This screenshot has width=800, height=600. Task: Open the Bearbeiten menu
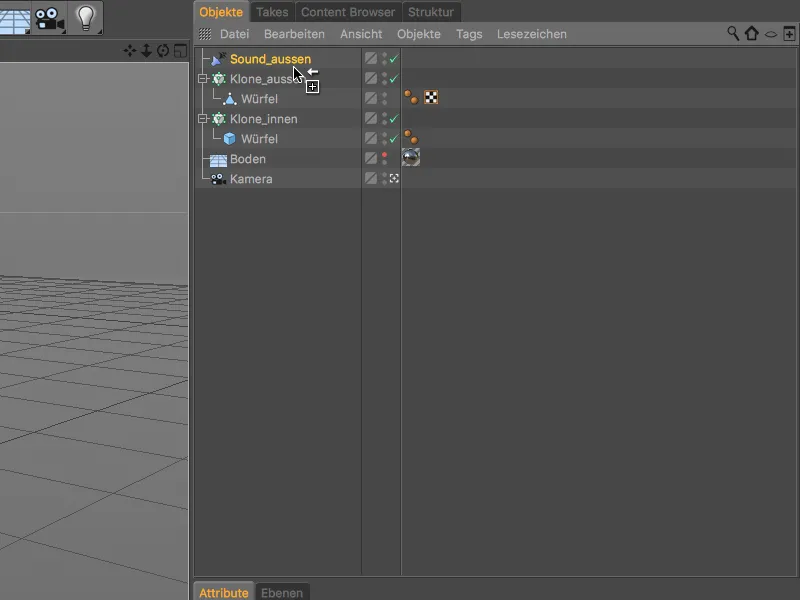[294, 34]
